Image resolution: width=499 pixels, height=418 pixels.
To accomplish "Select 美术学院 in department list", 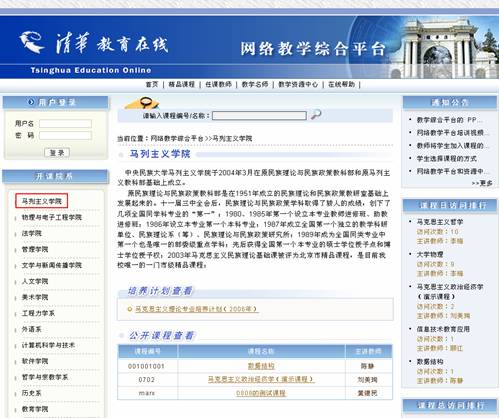I will (x=35, y=297).
